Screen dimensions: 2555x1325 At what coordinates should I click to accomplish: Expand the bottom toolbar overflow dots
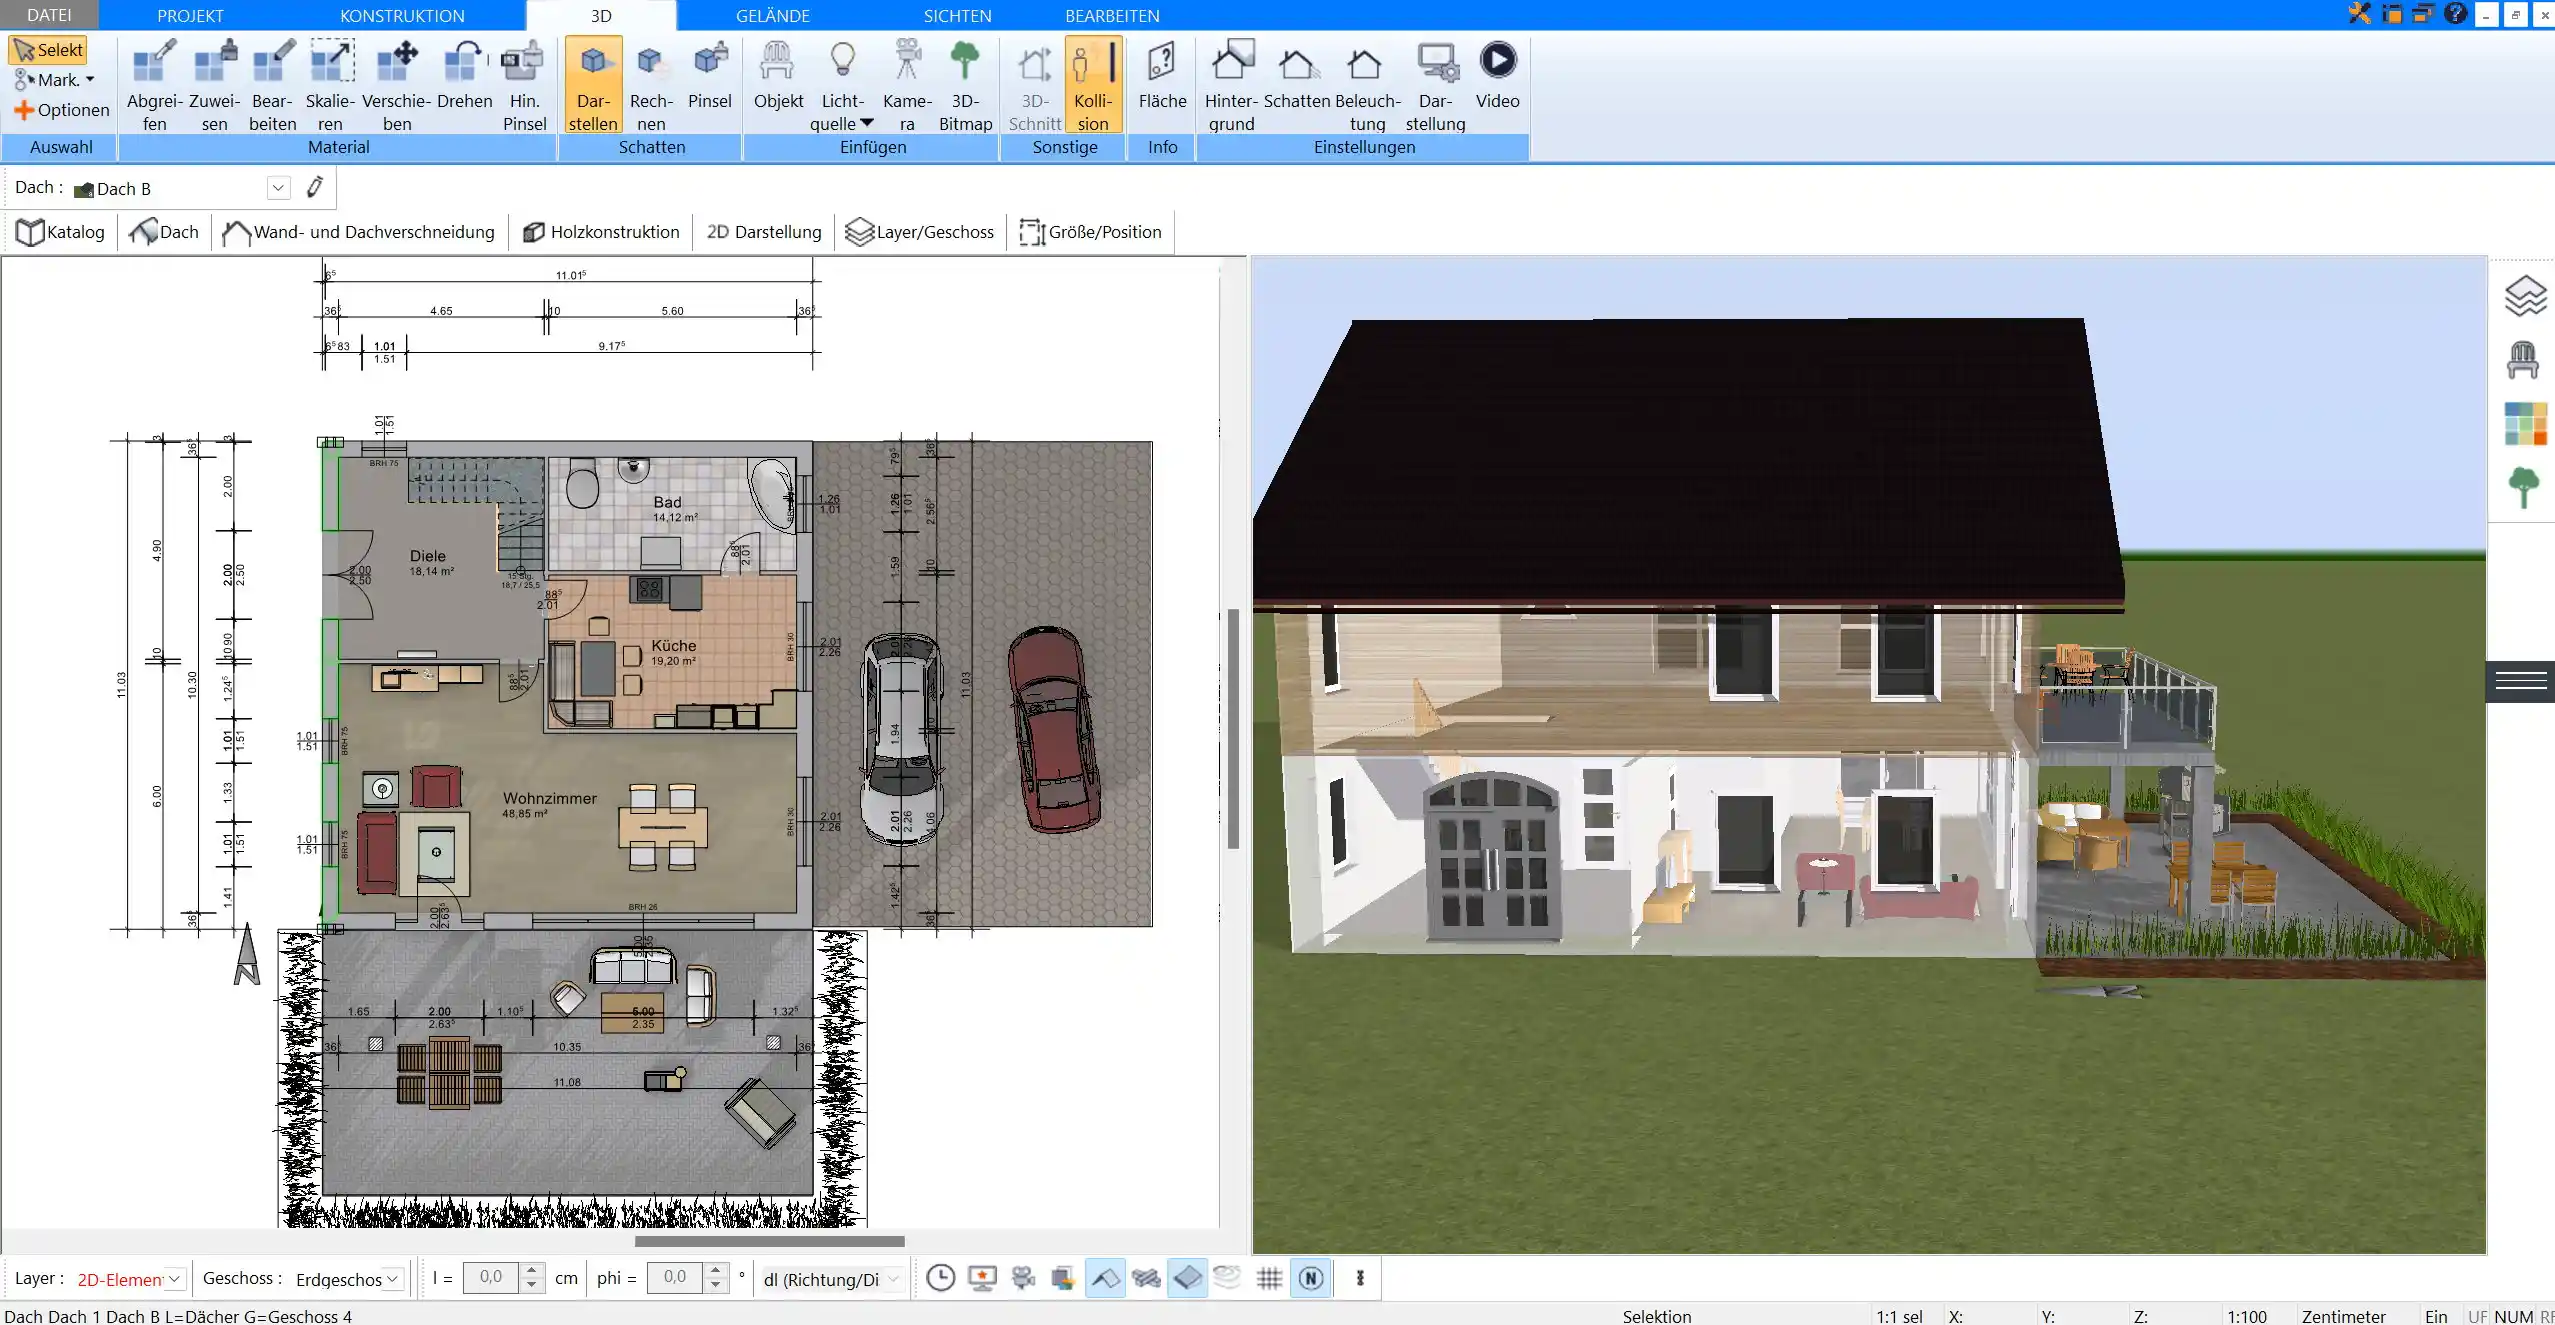[1360, 1278]
